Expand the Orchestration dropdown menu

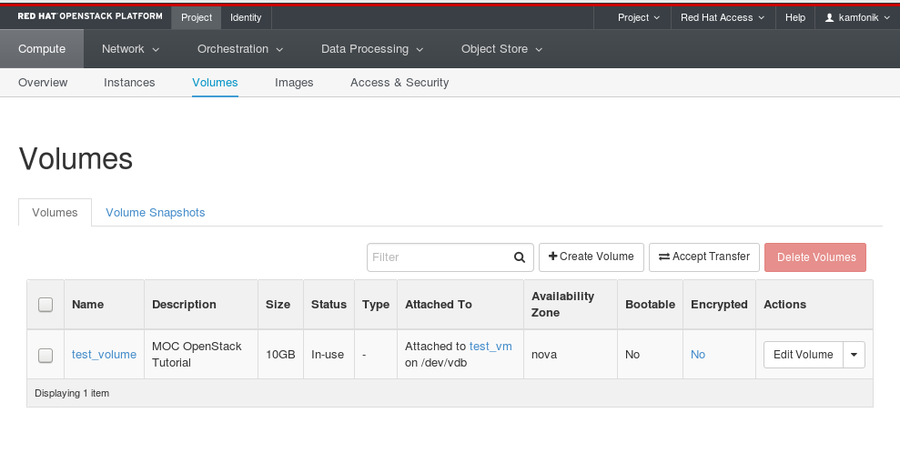pyautogui.click(x=240, y=49)
